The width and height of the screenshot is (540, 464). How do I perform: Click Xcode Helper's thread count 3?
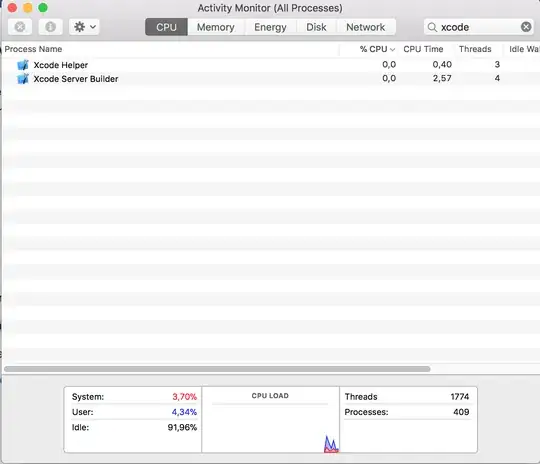click(x=497, y=64)
